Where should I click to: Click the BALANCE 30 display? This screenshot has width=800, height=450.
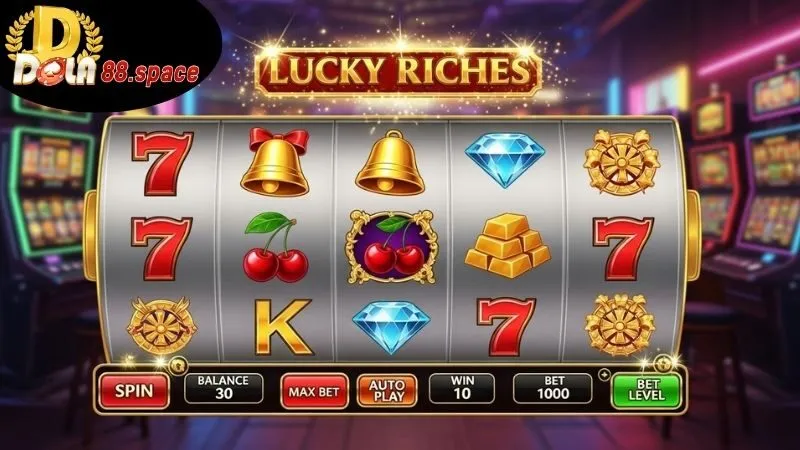223,388
